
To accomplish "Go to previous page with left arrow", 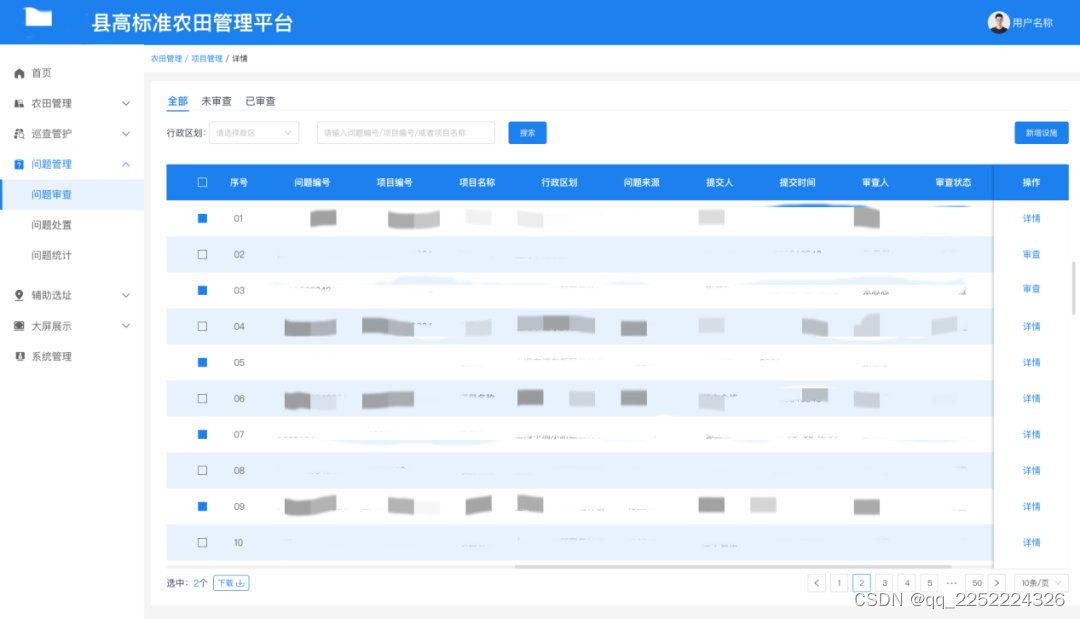I will coord(816,583).
